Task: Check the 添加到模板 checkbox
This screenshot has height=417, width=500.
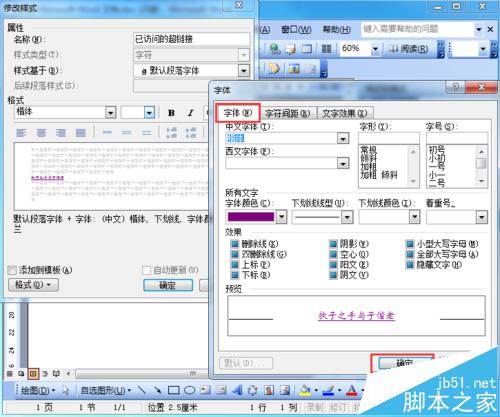Action: click(x=12, y=270)
